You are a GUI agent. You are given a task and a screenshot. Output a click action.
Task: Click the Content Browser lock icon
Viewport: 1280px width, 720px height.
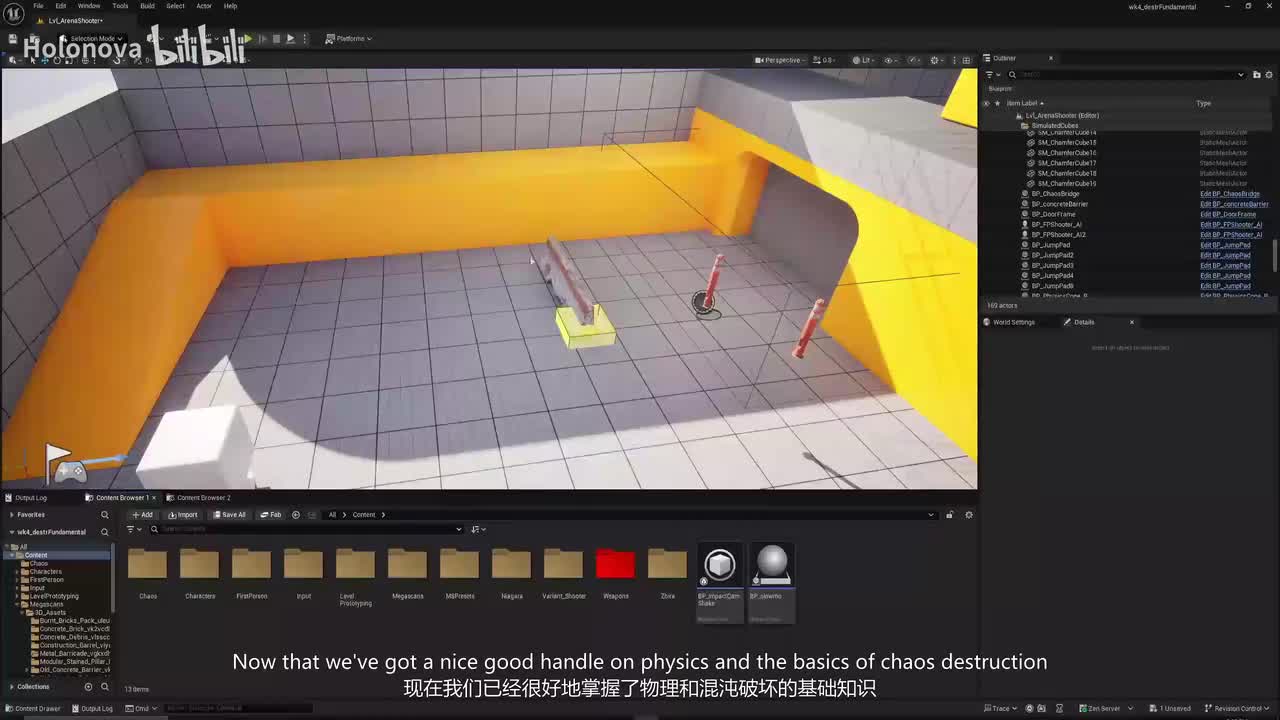pyautogui.click(x=950, y=515)
